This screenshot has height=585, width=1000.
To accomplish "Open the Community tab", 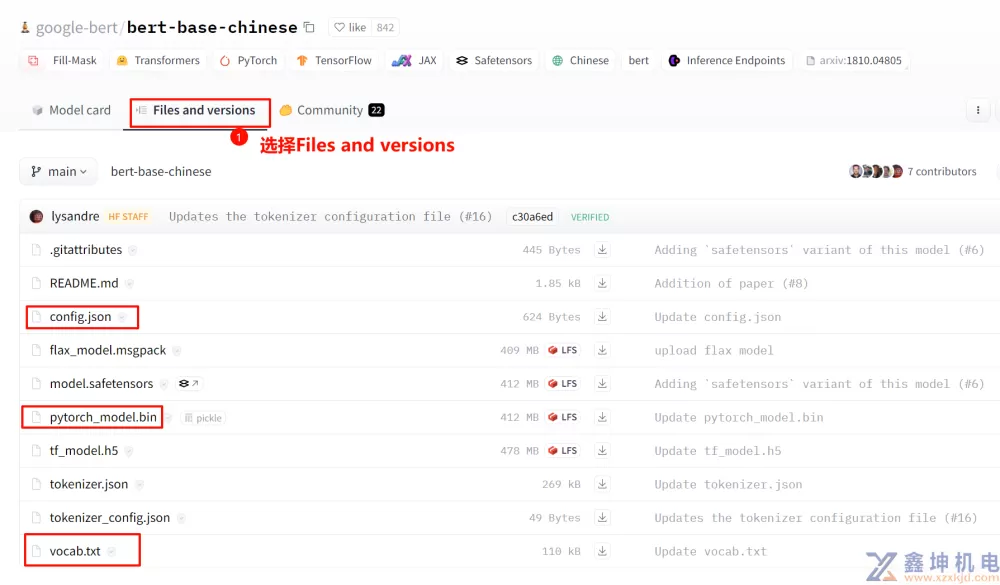I will tap(332, 110).
